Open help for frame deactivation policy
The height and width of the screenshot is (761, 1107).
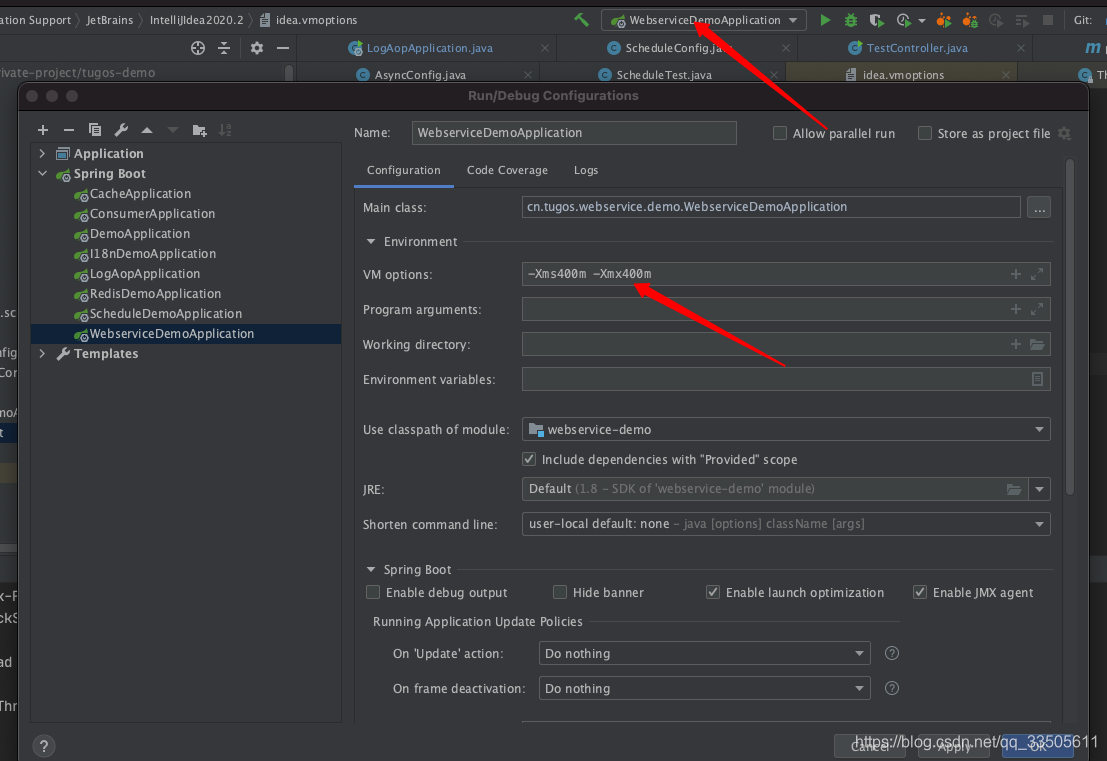coord(892,688)
